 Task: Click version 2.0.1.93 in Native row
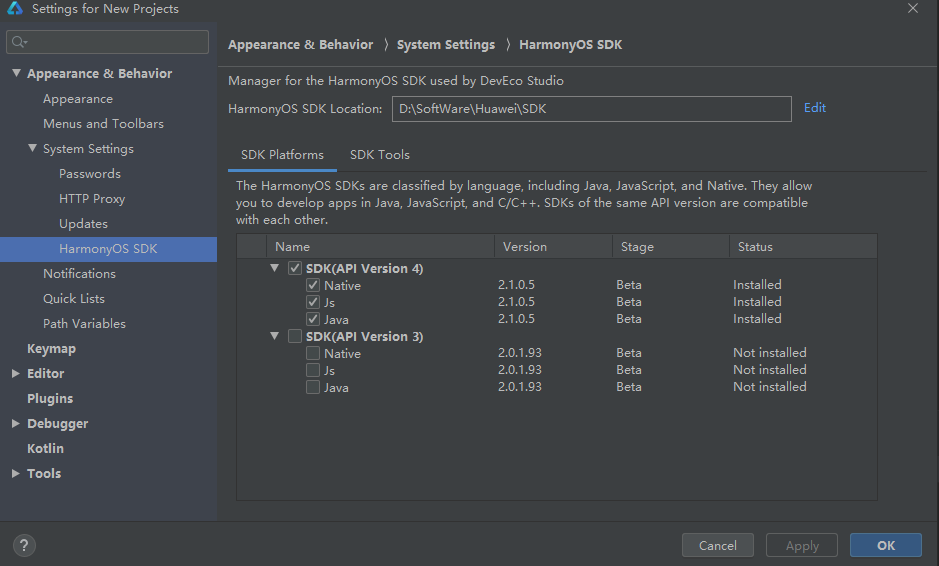(x=520, y=353)
